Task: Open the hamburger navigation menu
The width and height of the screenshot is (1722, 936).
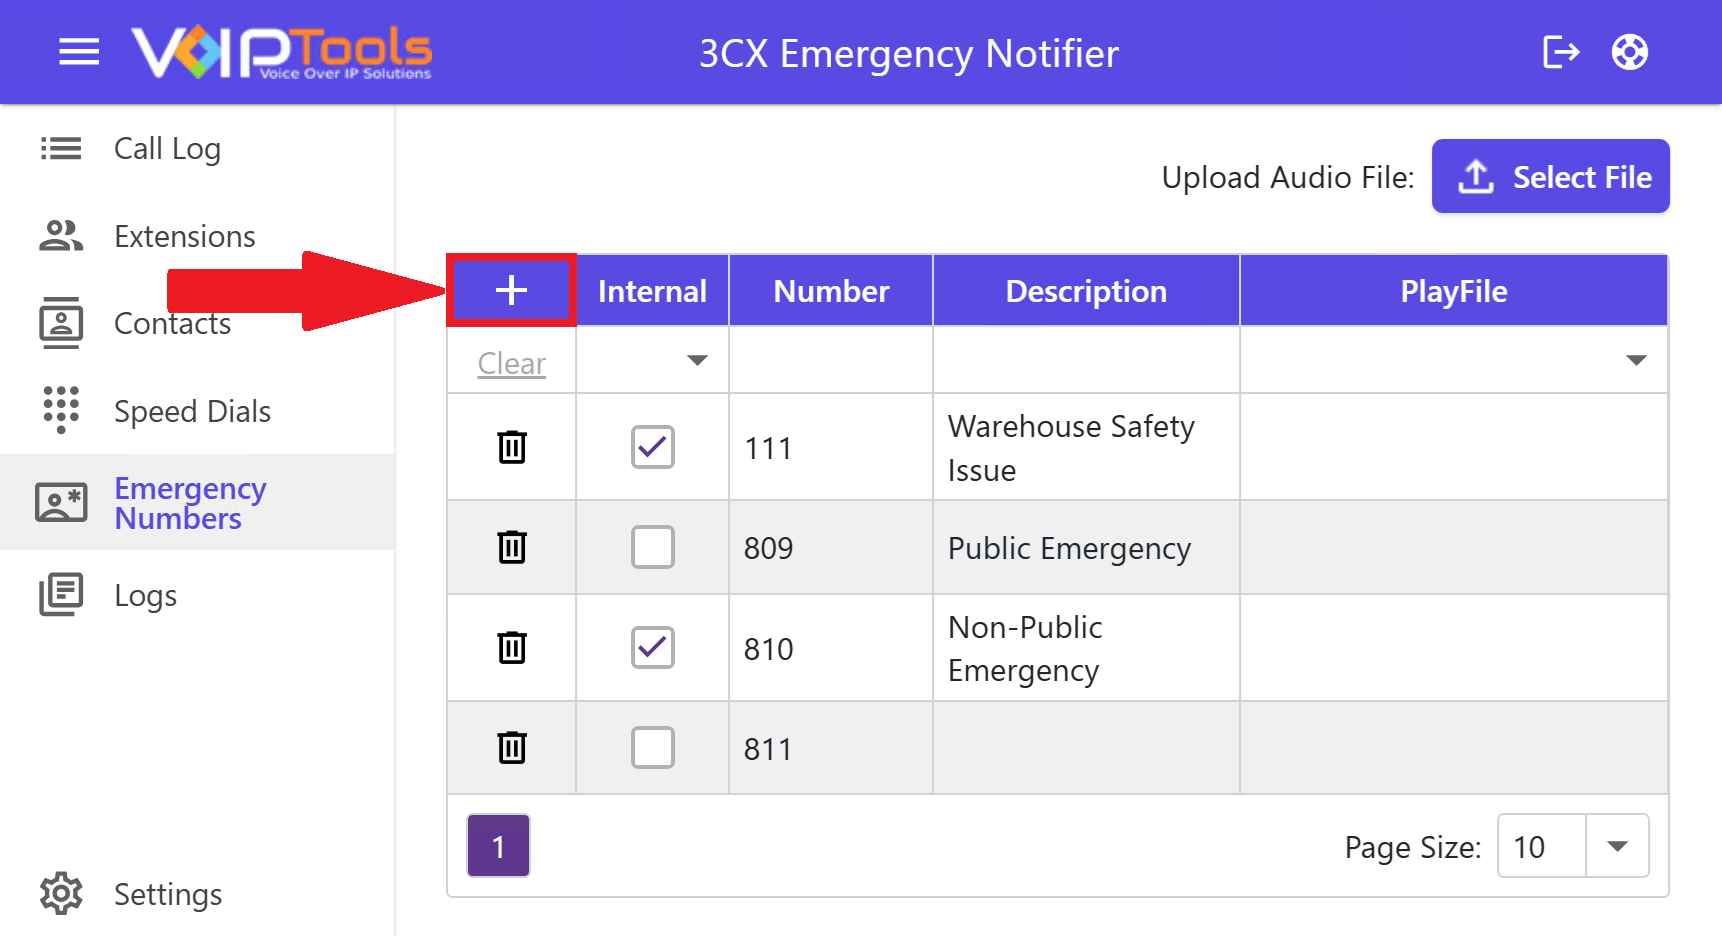Action: point(79,52)
